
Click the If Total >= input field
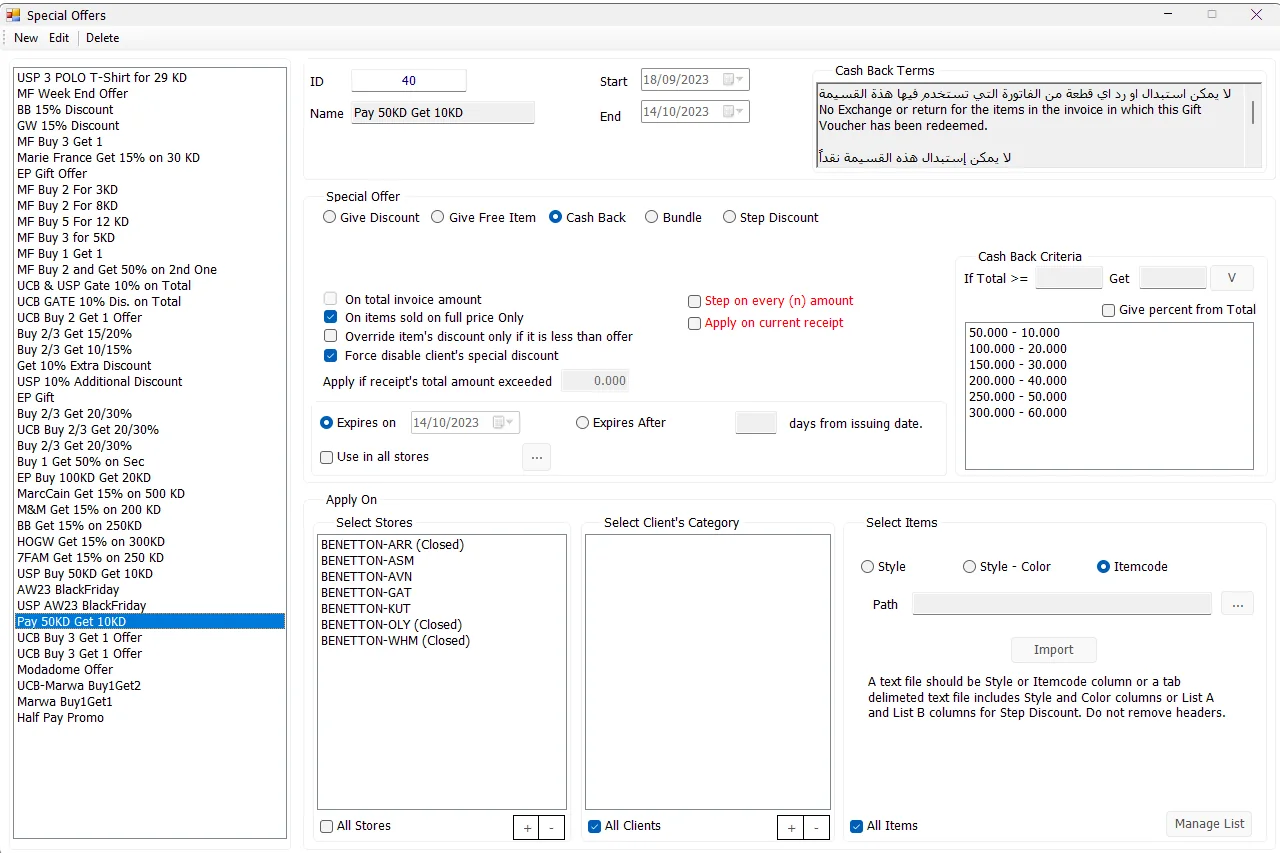click(x=1068, y=278)
